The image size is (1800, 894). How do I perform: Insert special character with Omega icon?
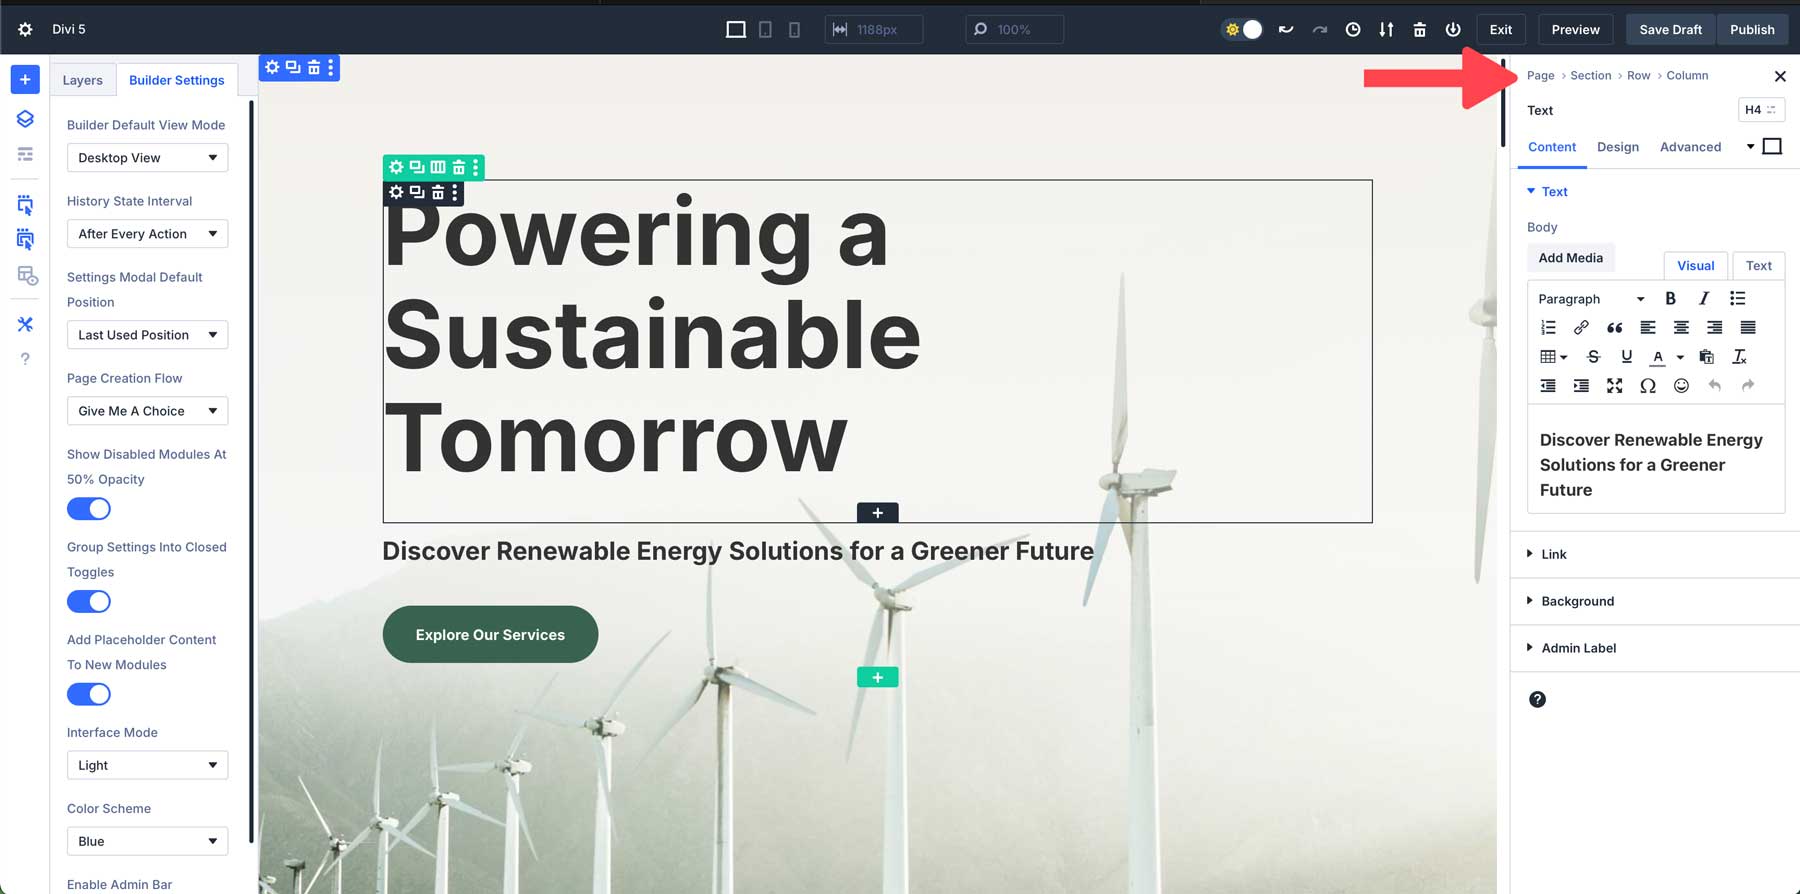(x=1648, y=386)
